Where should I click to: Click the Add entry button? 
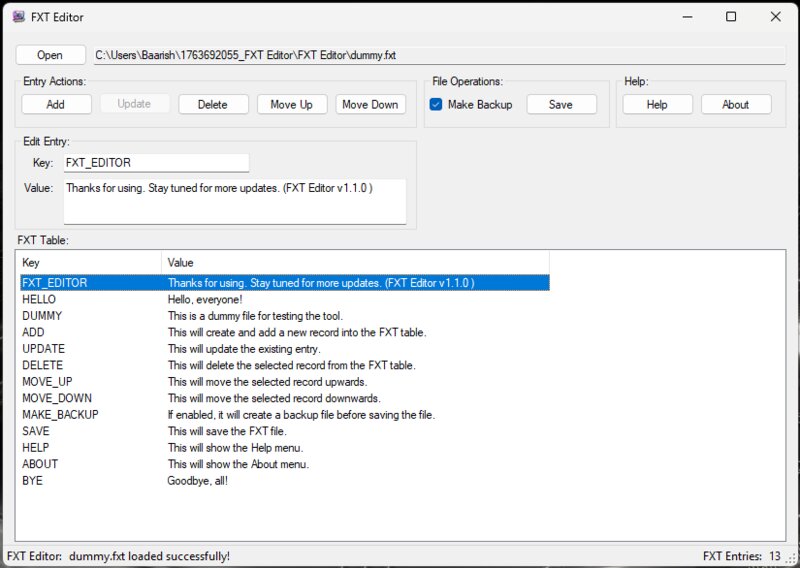[x=56, y=104]
